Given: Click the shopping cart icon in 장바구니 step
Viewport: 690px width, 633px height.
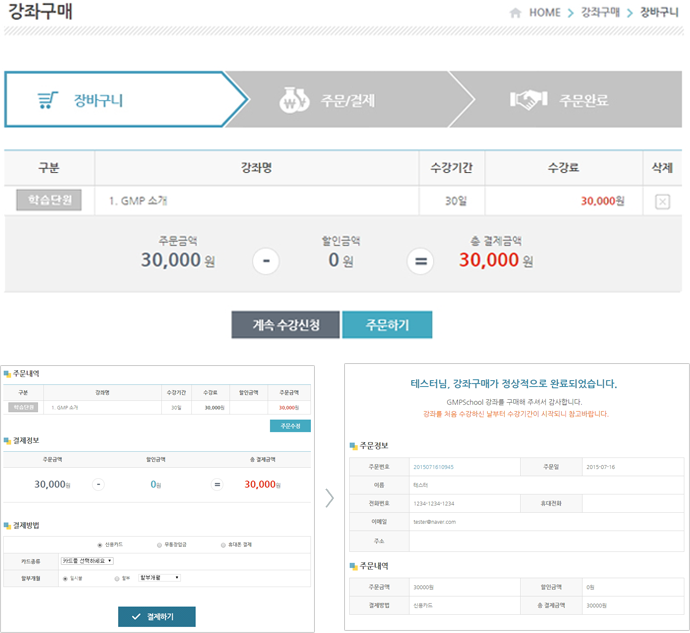Looking at the screenshot, I should 48,100.
